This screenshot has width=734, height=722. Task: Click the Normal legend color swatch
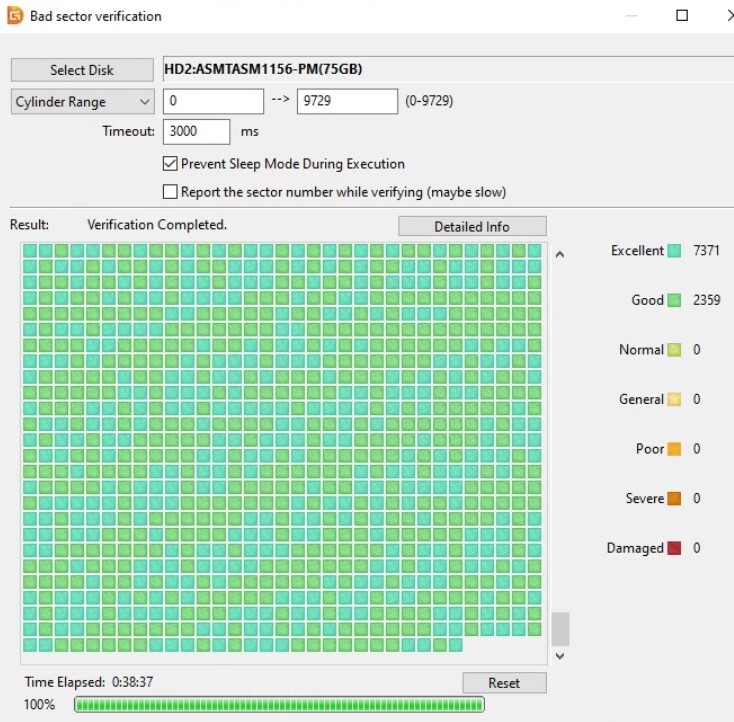[674, 350]
